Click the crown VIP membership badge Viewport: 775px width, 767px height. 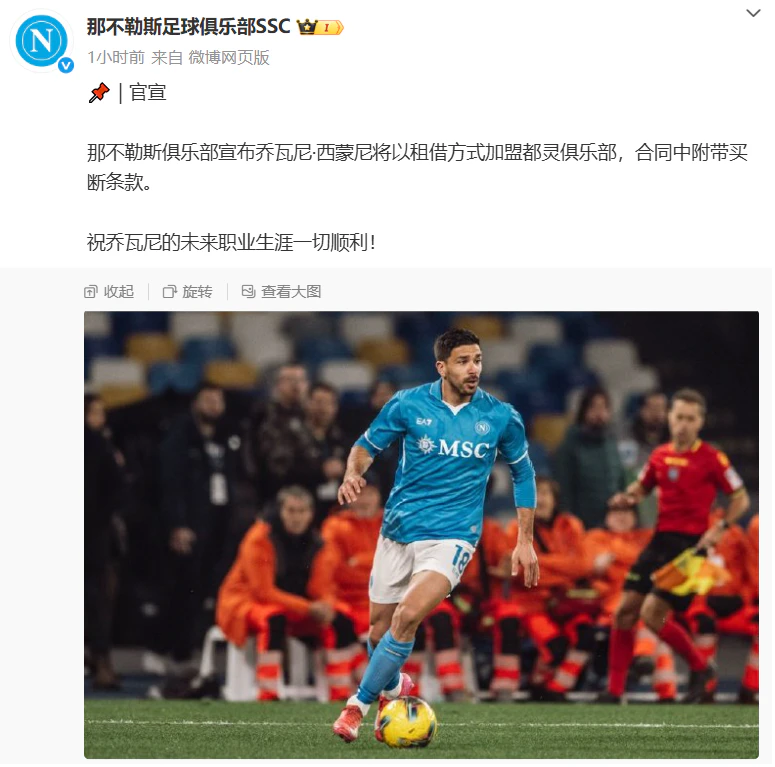(x=320, y=27)
